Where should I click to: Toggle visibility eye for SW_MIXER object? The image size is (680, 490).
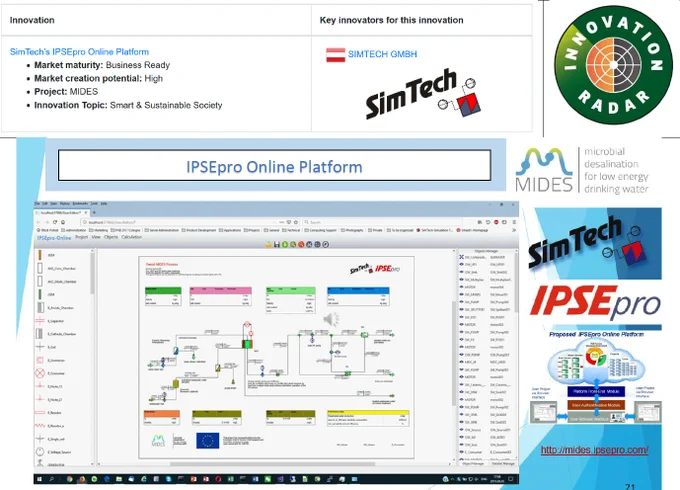[x=462, y=294]
